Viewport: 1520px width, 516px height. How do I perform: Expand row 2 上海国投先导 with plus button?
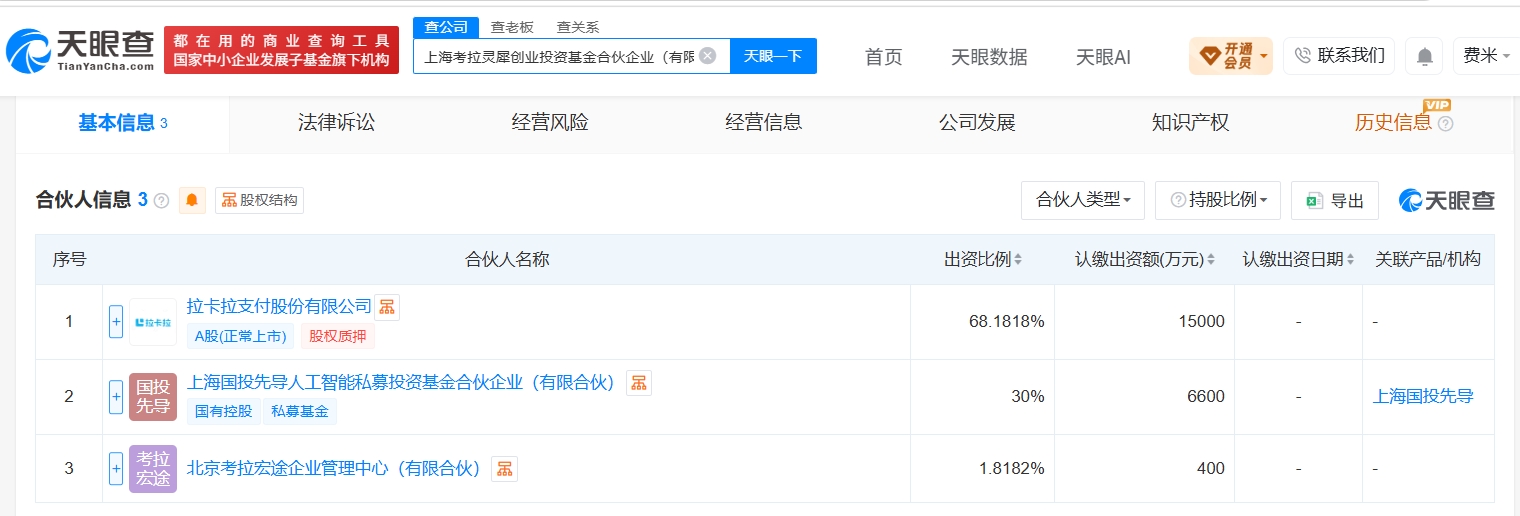tap(116, 397)
